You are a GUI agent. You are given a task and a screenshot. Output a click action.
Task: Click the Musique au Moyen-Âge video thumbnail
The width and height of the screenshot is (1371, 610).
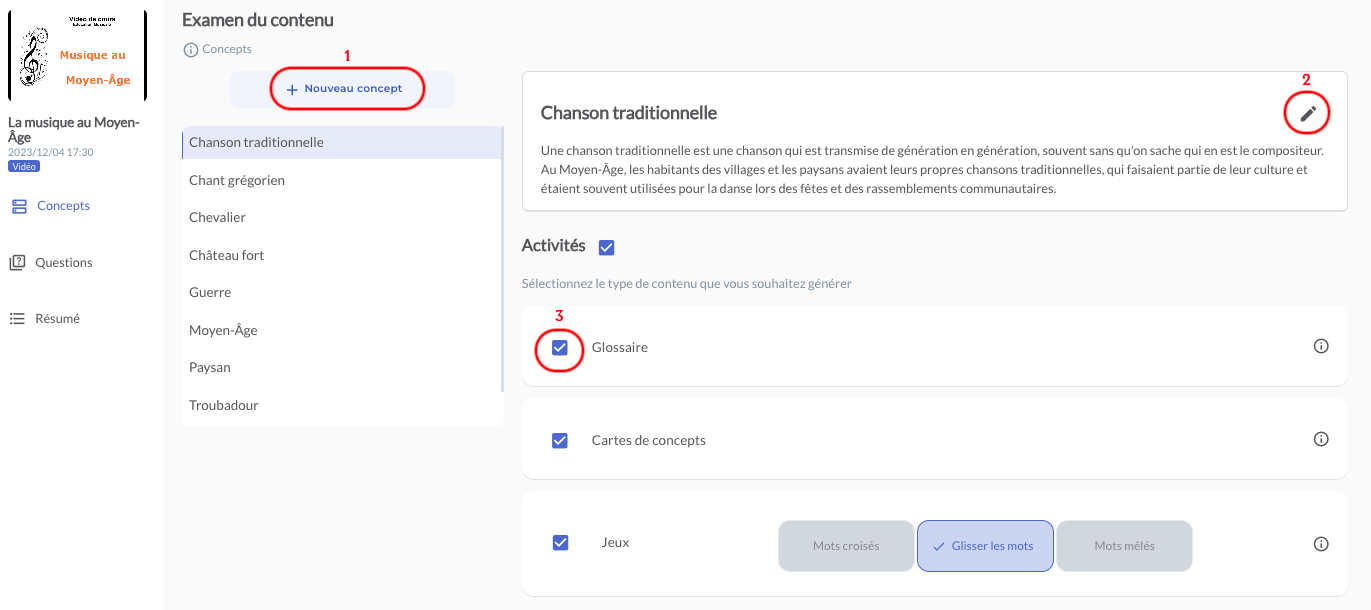(77, 55)
